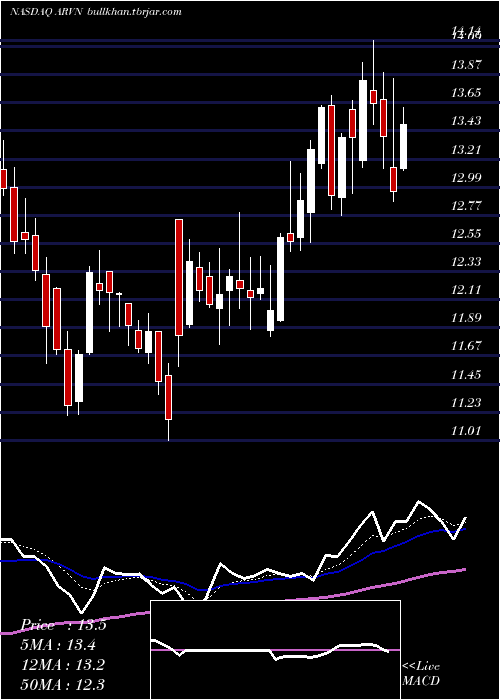Select the 11.23 price axis label
The height and width of the screenshot is (700, 500).
467,403
